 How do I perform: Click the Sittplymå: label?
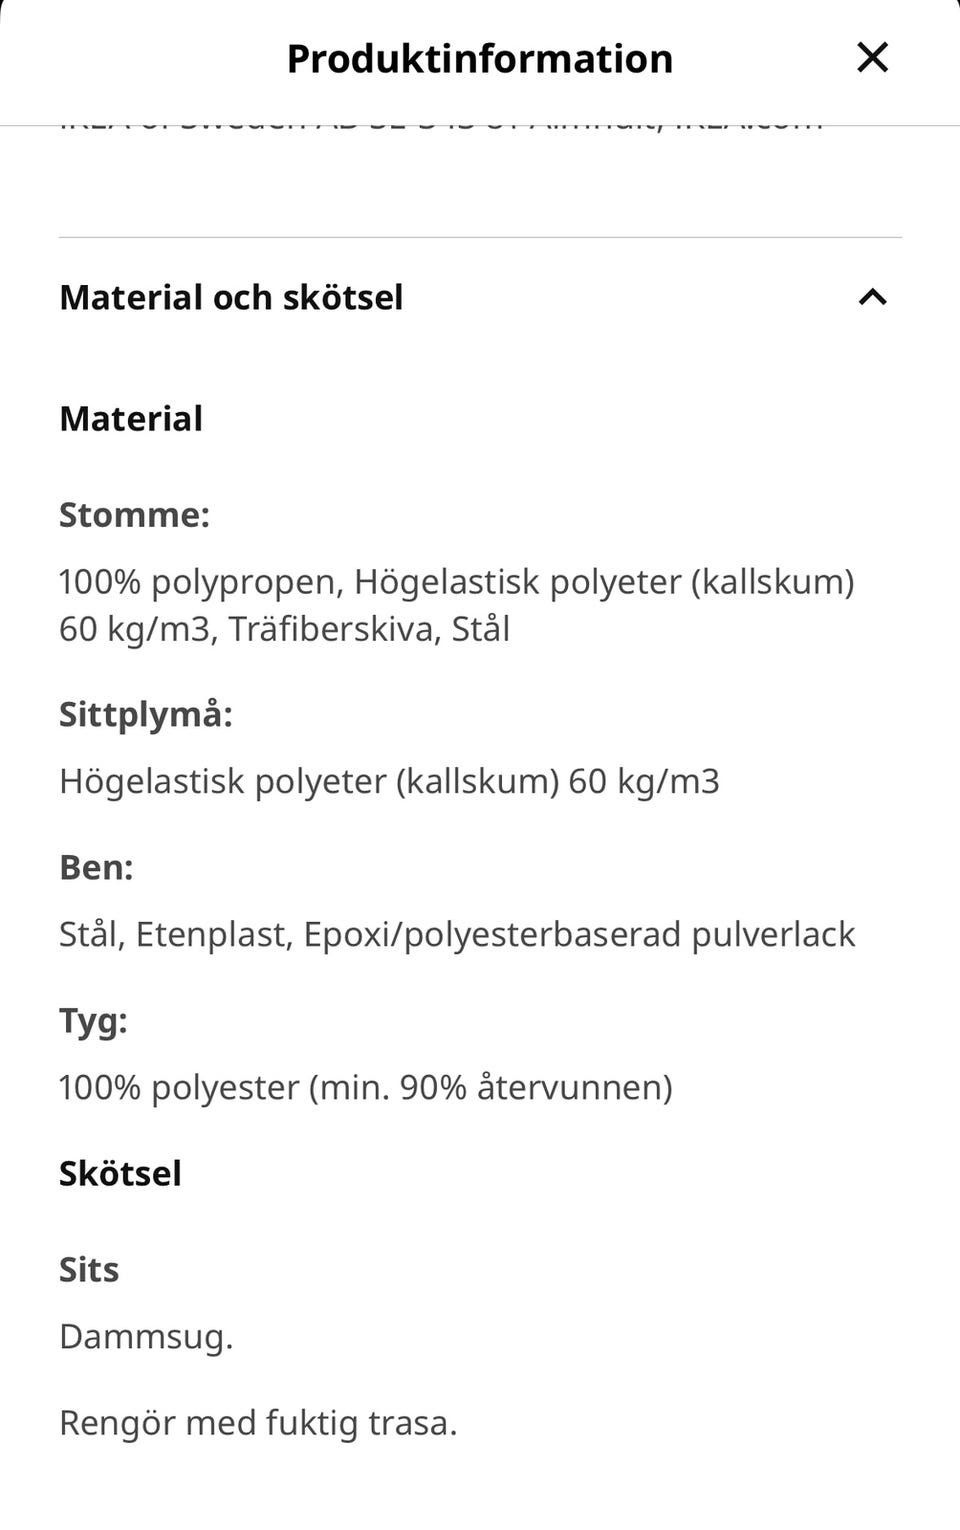tap(145, 715)
